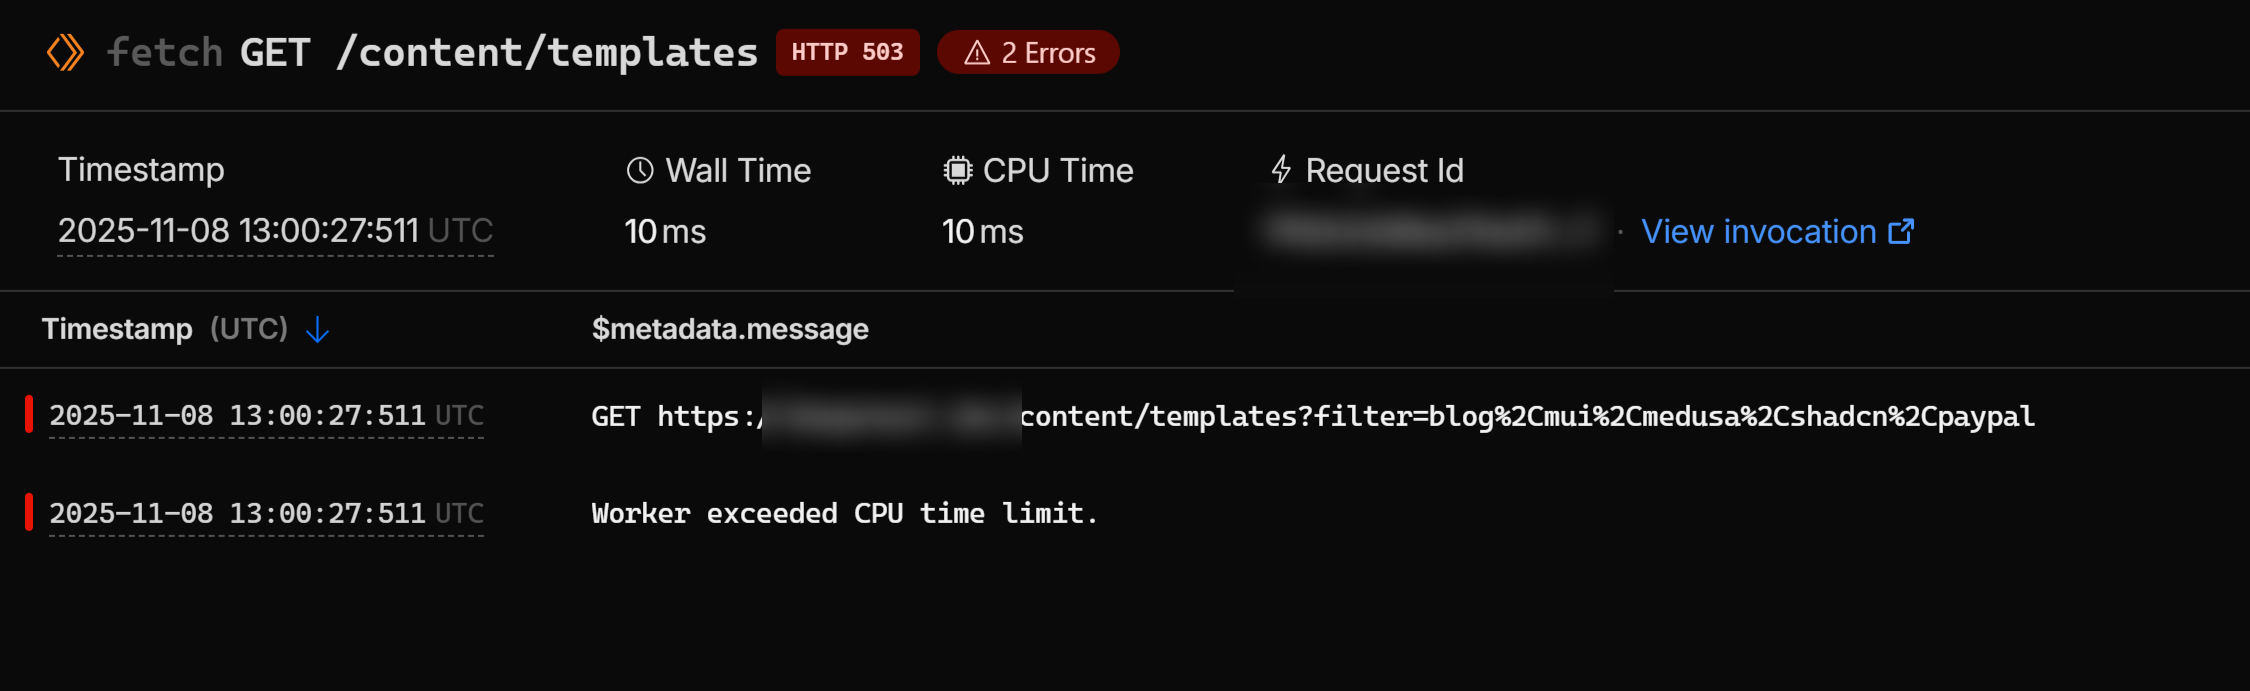Click the warning triangle icon
The height and width of the screenshot is (691, 2250).
pos(977,53)
